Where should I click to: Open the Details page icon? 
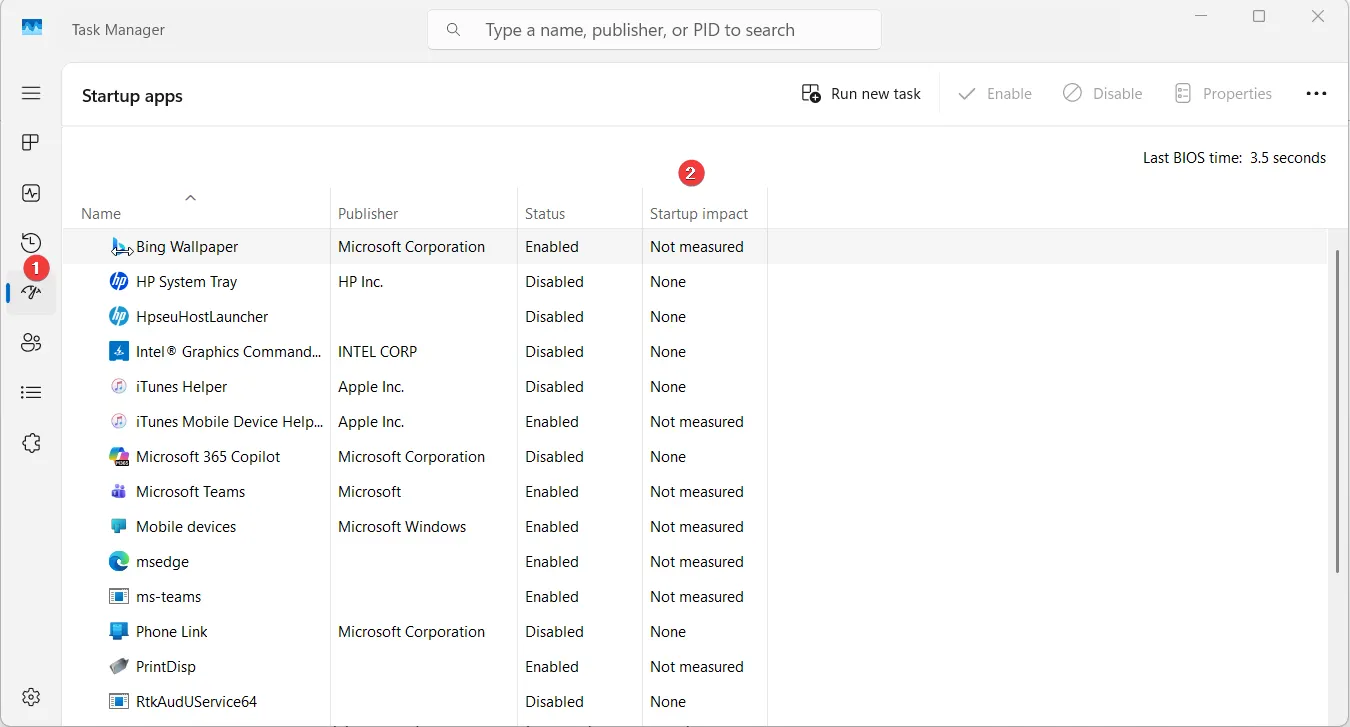point(31,393)
